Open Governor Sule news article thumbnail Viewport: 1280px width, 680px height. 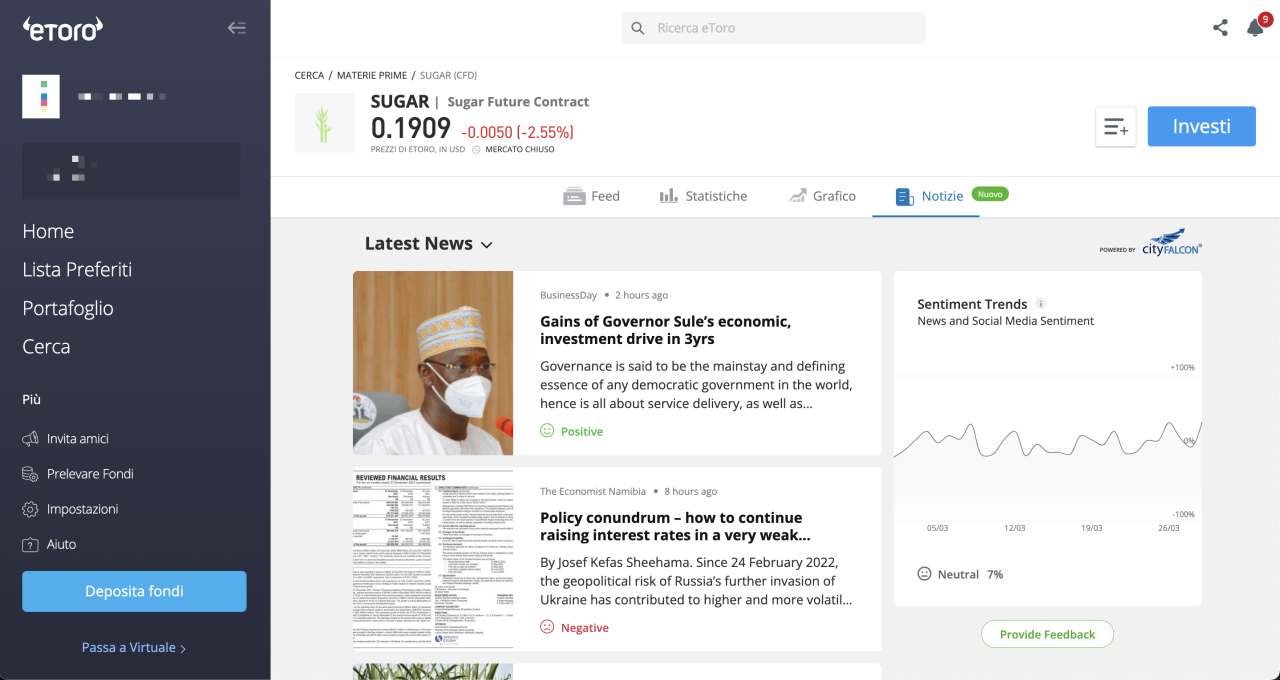(432, 363)
